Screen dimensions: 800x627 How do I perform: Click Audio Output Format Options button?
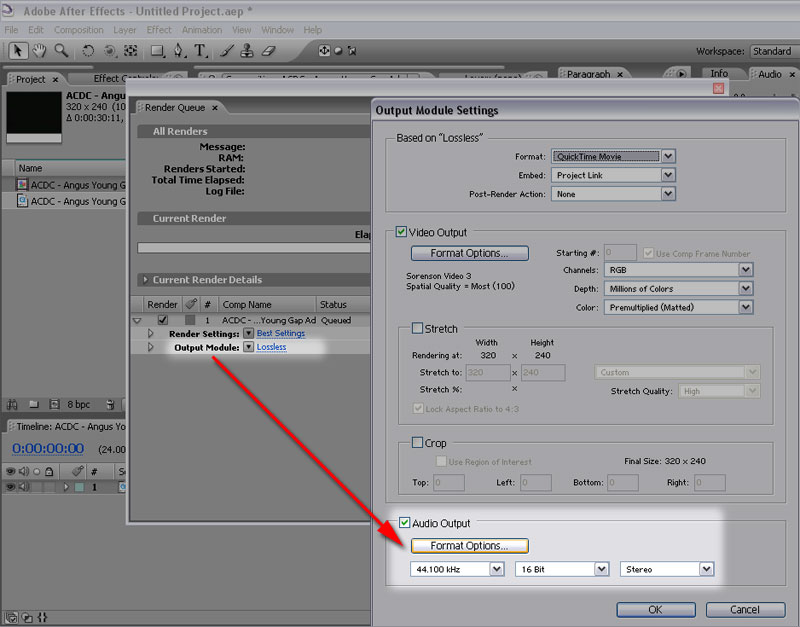469,546
